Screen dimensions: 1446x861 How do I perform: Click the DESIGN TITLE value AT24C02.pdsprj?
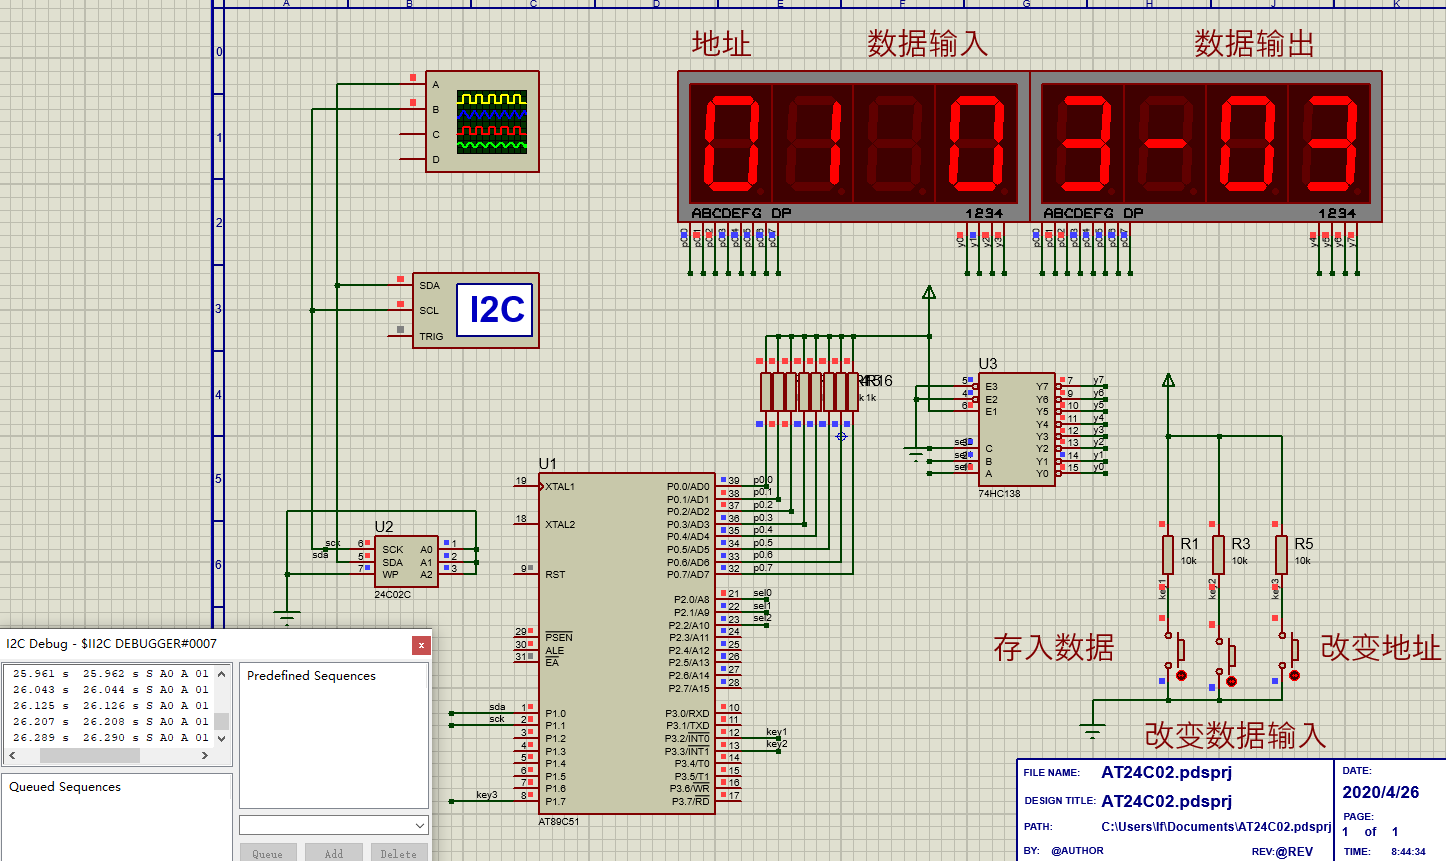point(1166,801)
